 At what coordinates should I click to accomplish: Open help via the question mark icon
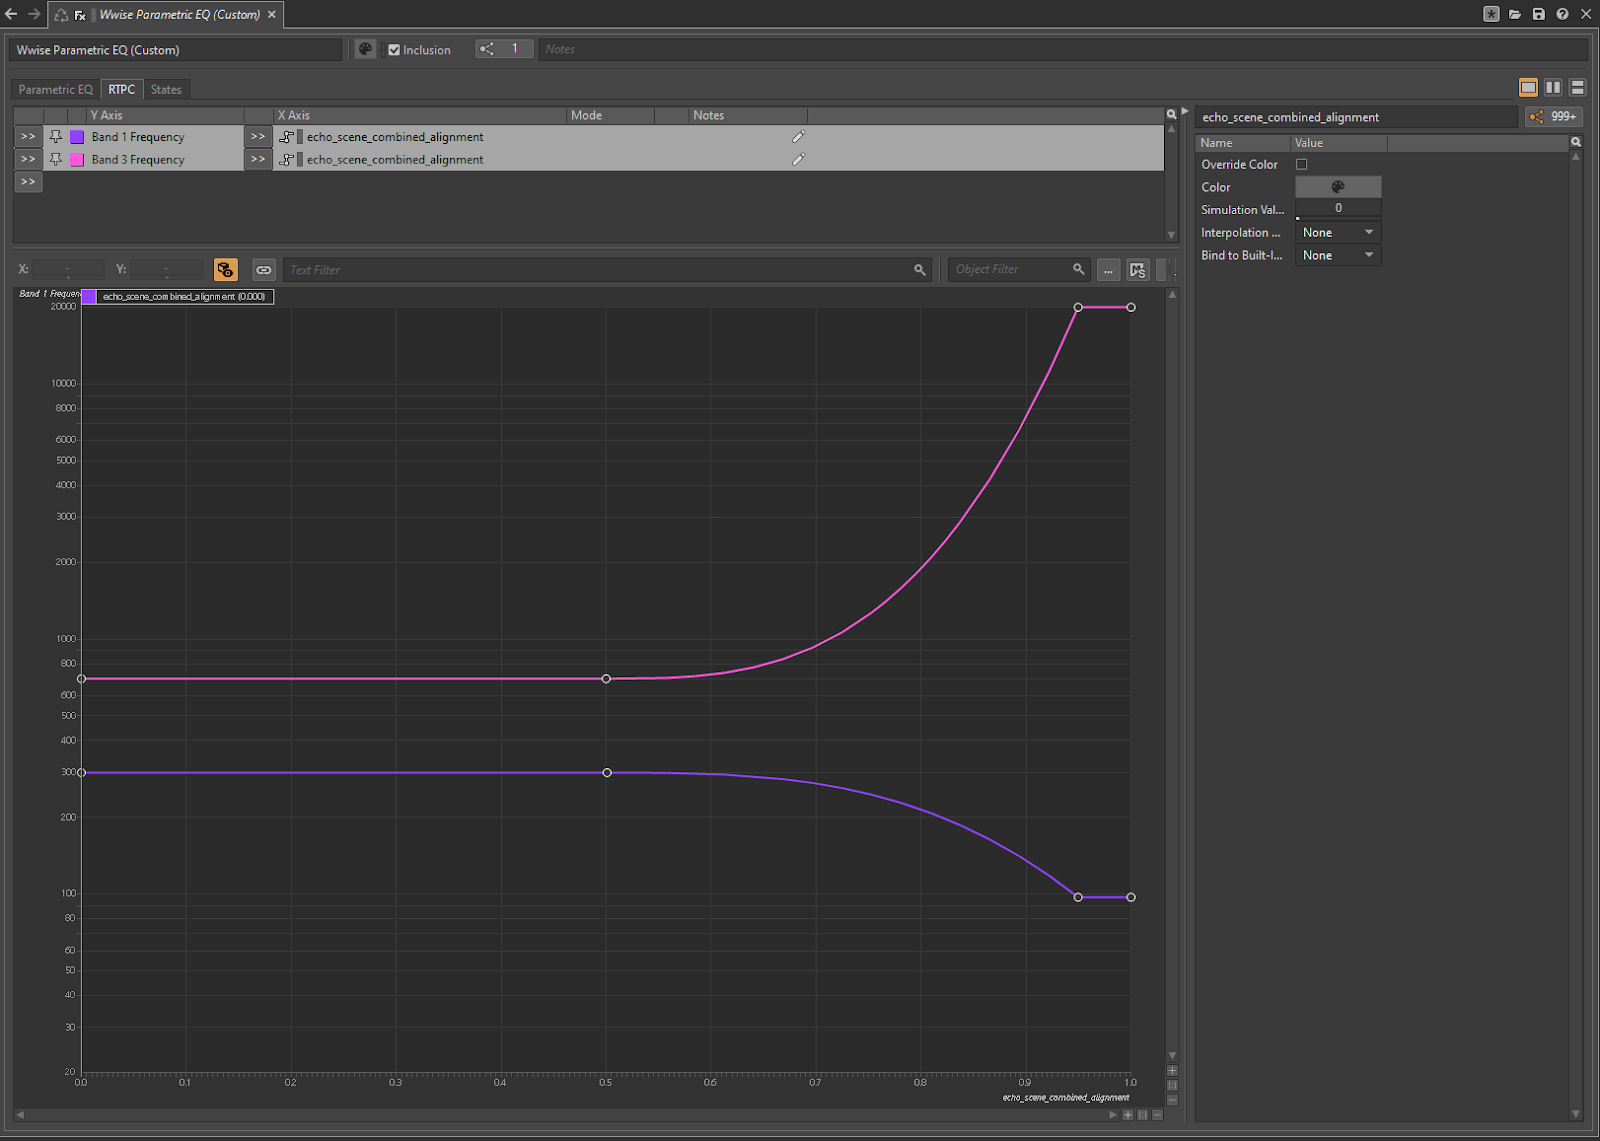tap(1562, 14)
